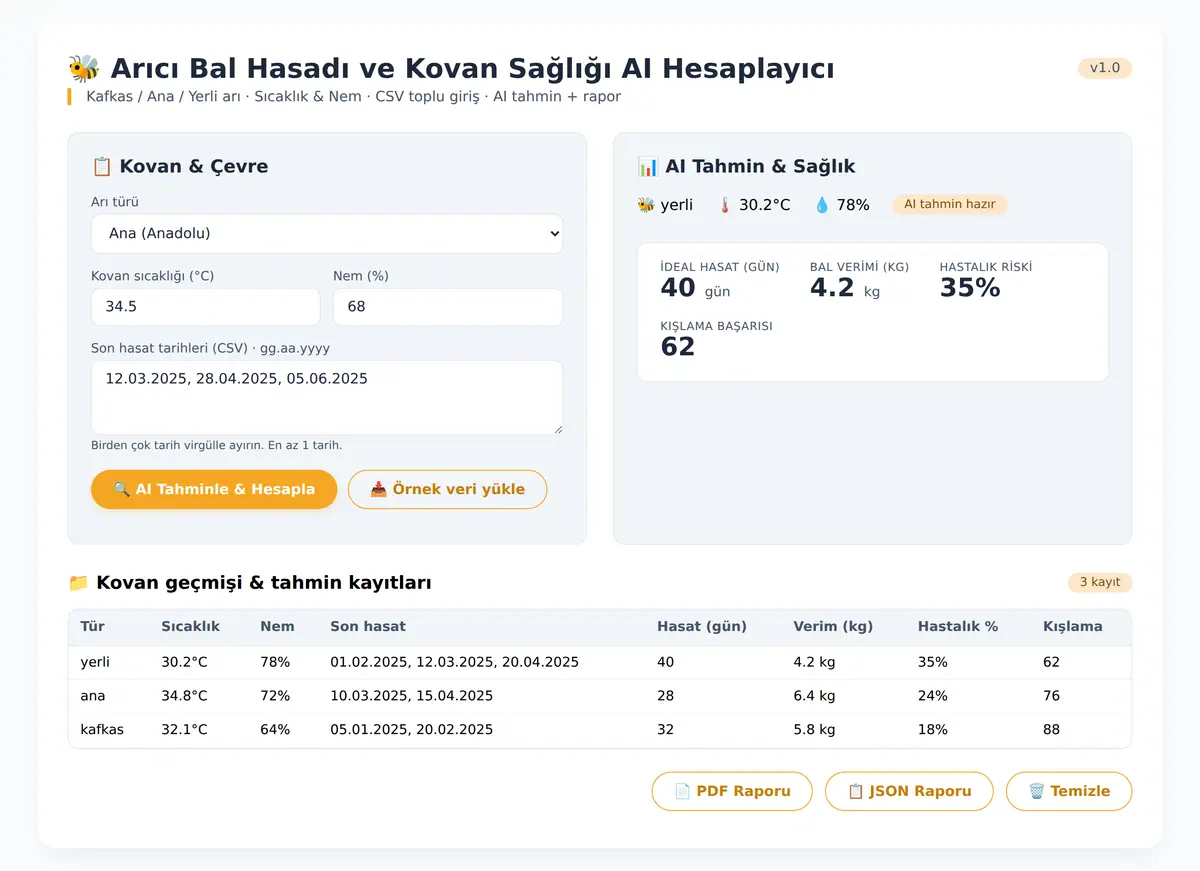Click the Kışlama column header

point(1072,626)
